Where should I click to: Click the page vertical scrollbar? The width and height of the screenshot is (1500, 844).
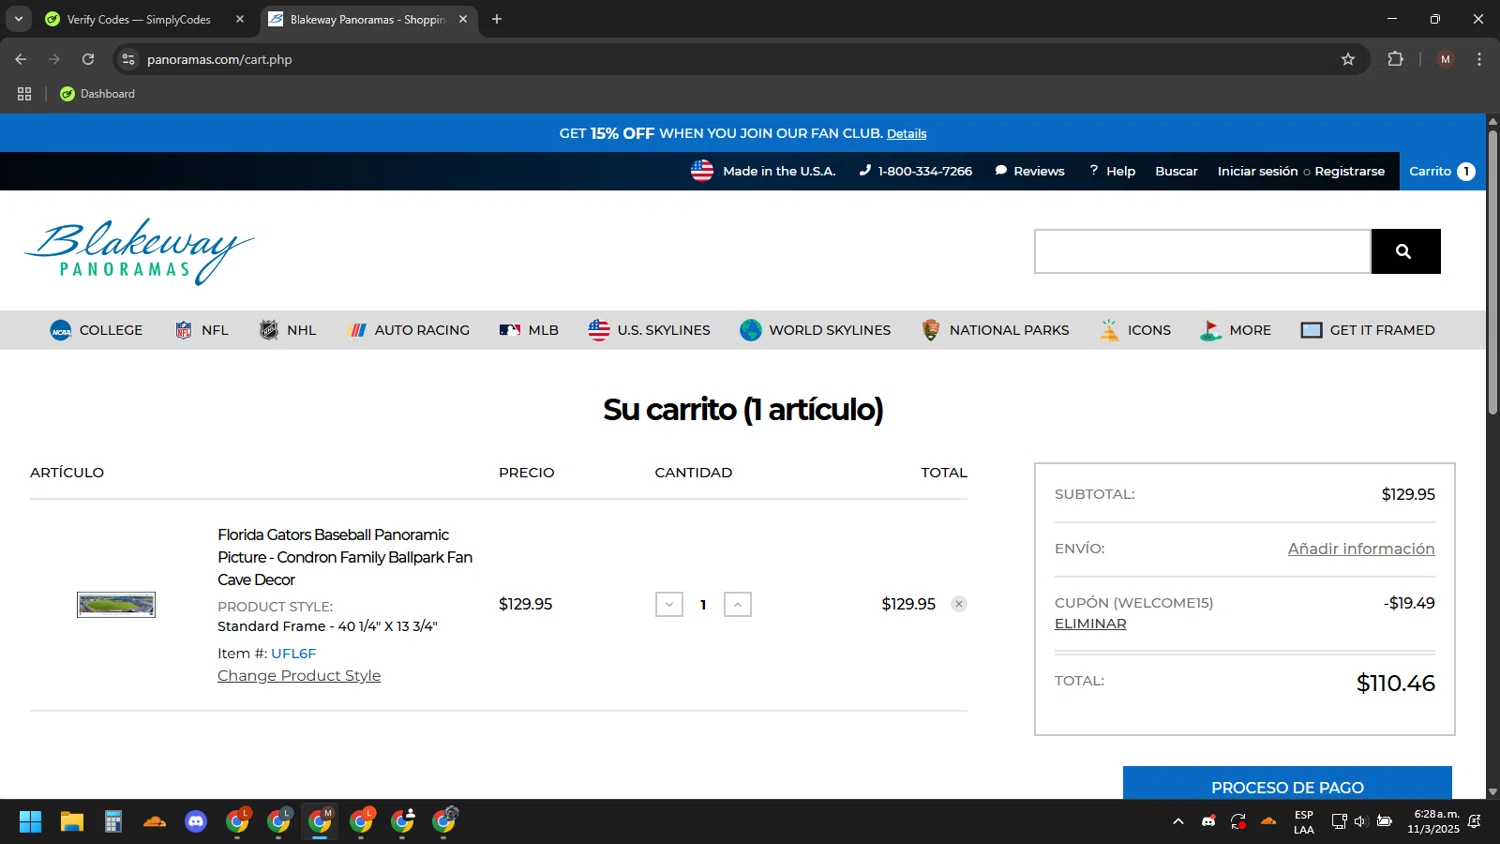(1493, 270)
